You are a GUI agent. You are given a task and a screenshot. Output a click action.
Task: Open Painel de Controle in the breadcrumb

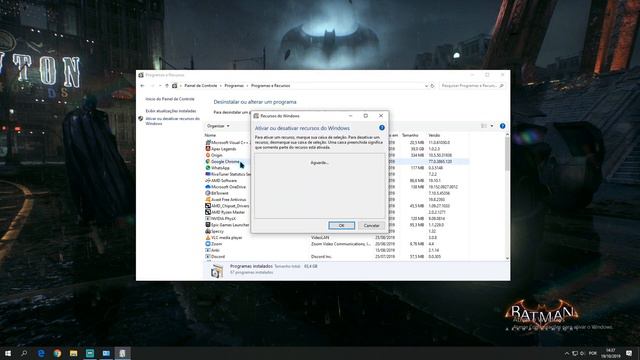point(201,86)
